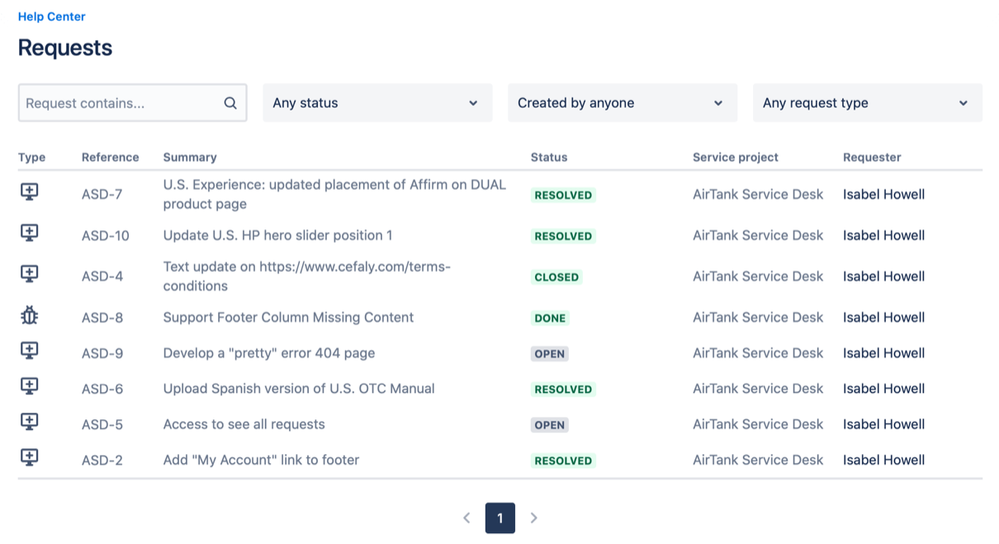
Task: Click the request type icon for ASD-7
Action: (x=29, y=191)
